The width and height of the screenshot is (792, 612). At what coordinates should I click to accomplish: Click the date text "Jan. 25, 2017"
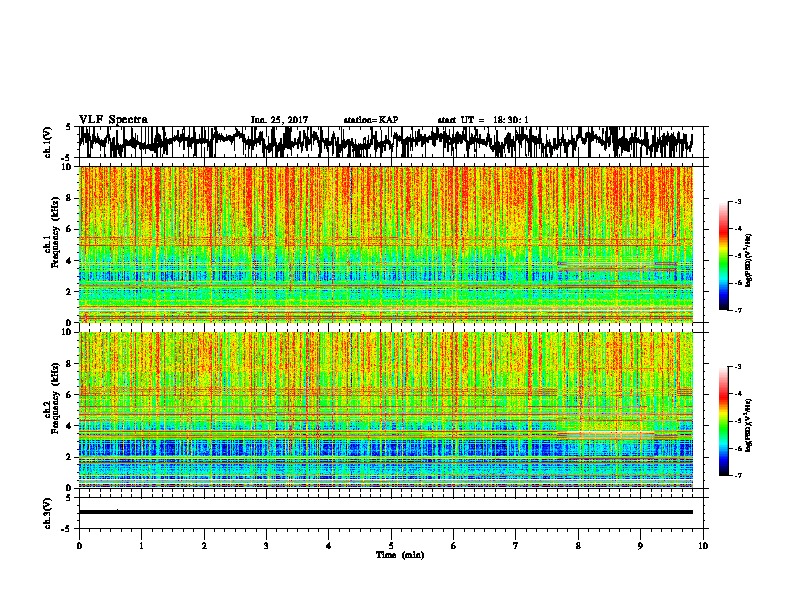[x=279, y=120]
